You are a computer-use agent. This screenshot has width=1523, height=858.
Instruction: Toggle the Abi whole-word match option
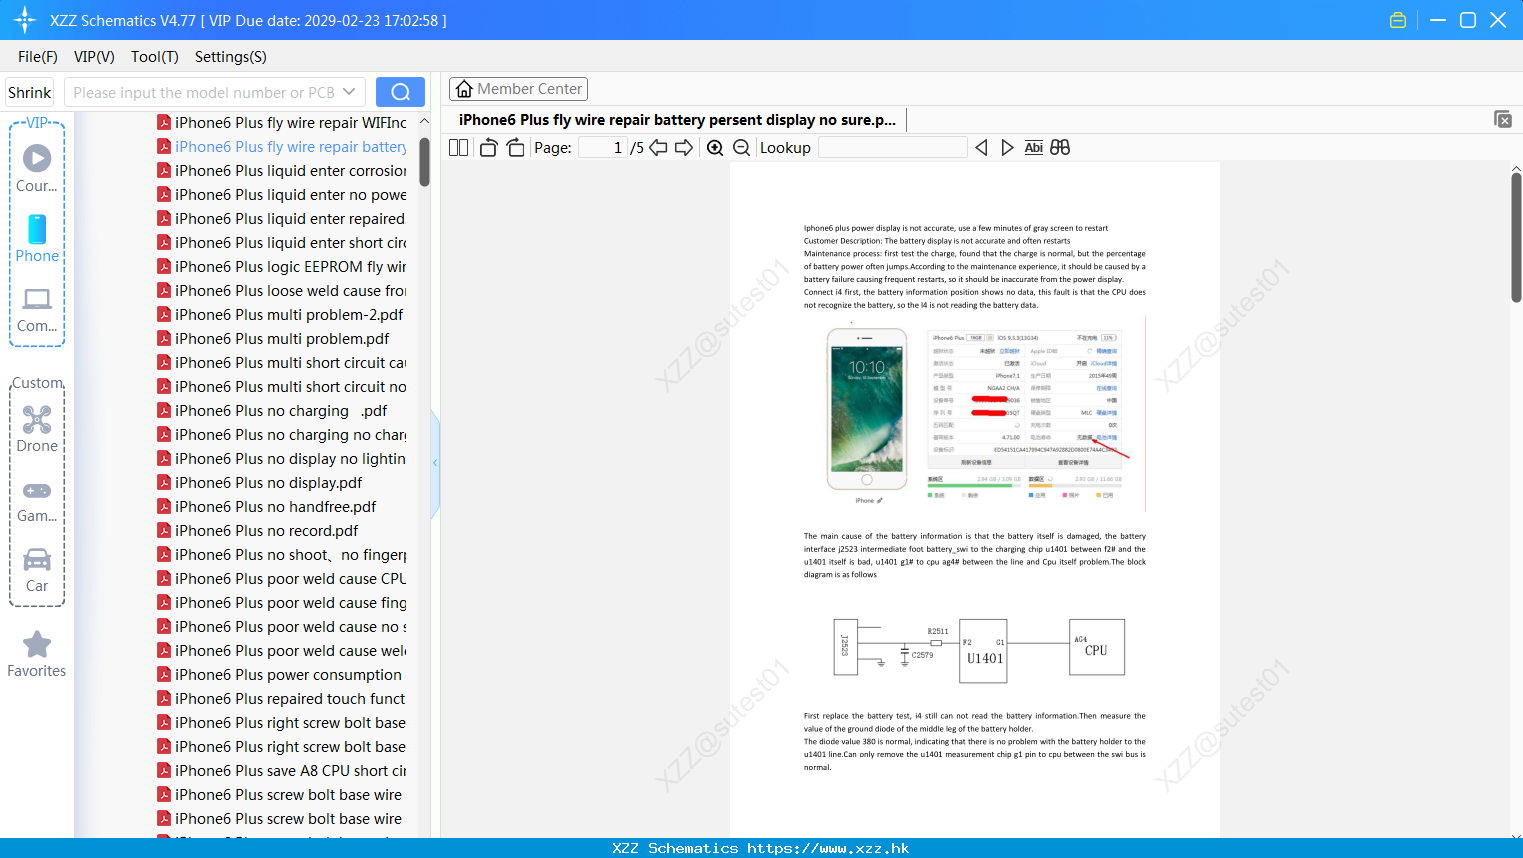(x=1033, y=147)
